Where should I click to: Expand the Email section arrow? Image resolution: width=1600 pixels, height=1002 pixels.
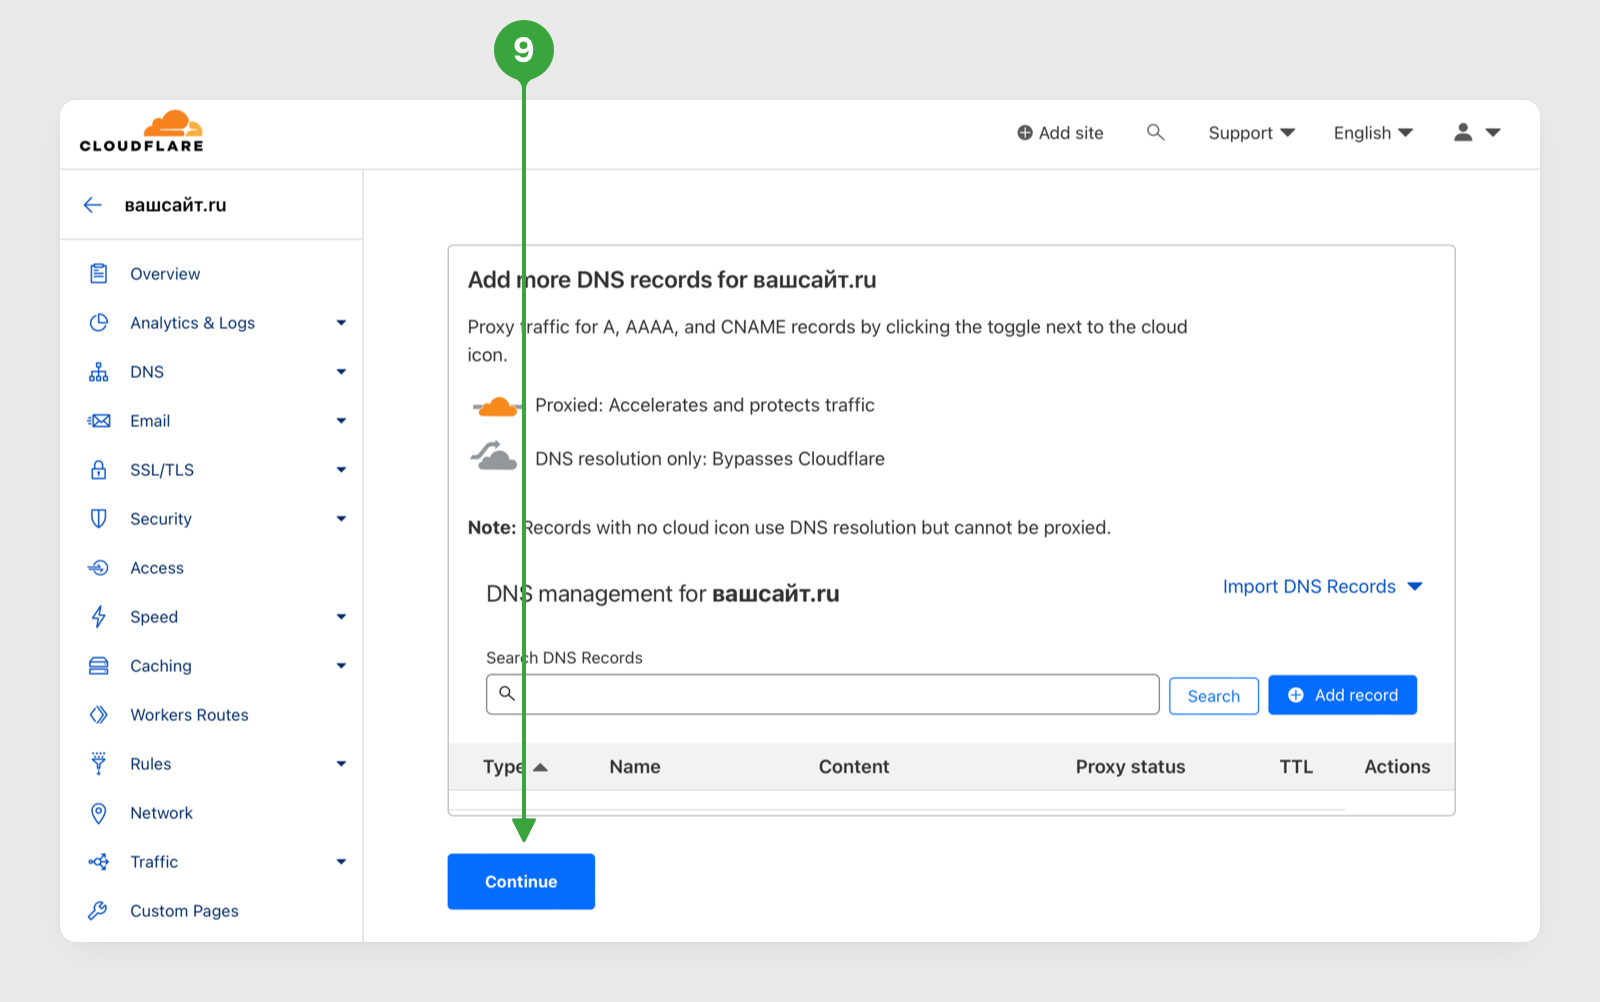(341, 421)
